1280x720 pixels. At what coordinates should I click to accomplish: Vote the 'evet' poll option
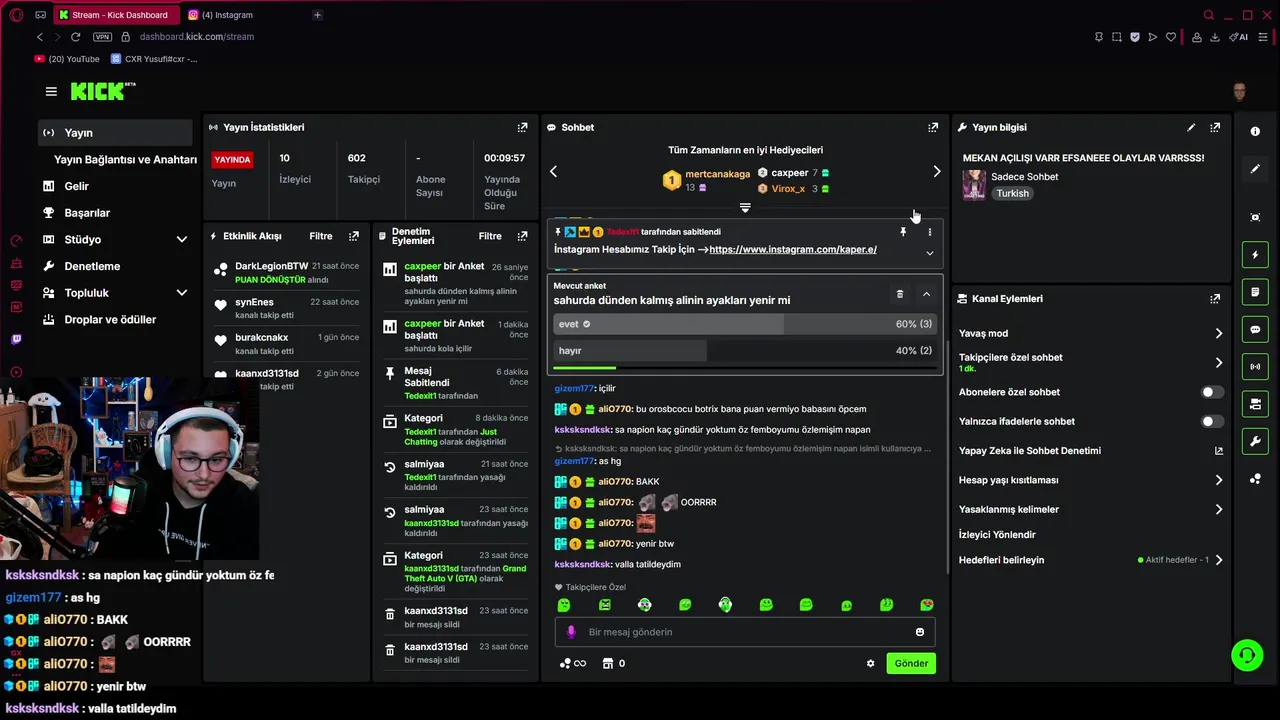(745, 324)
